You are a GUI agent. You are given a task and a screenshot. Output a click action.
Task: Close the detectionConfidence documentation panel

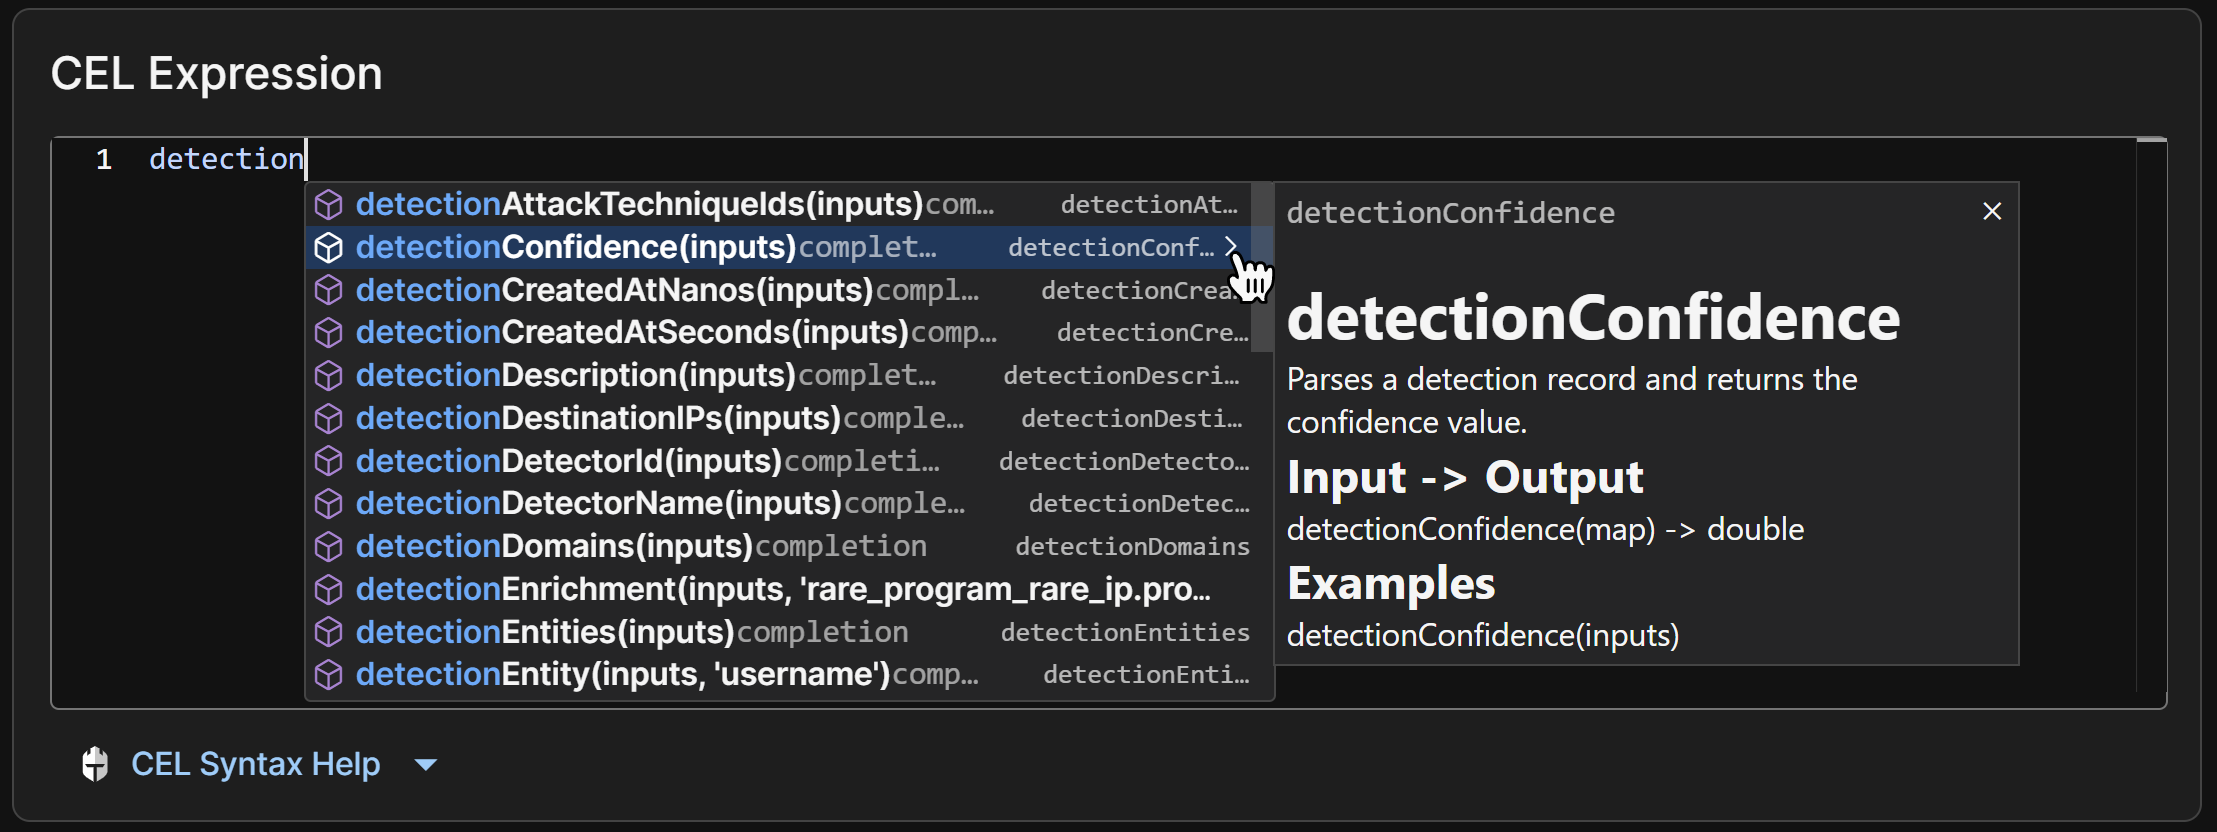tap(1992, 211)
